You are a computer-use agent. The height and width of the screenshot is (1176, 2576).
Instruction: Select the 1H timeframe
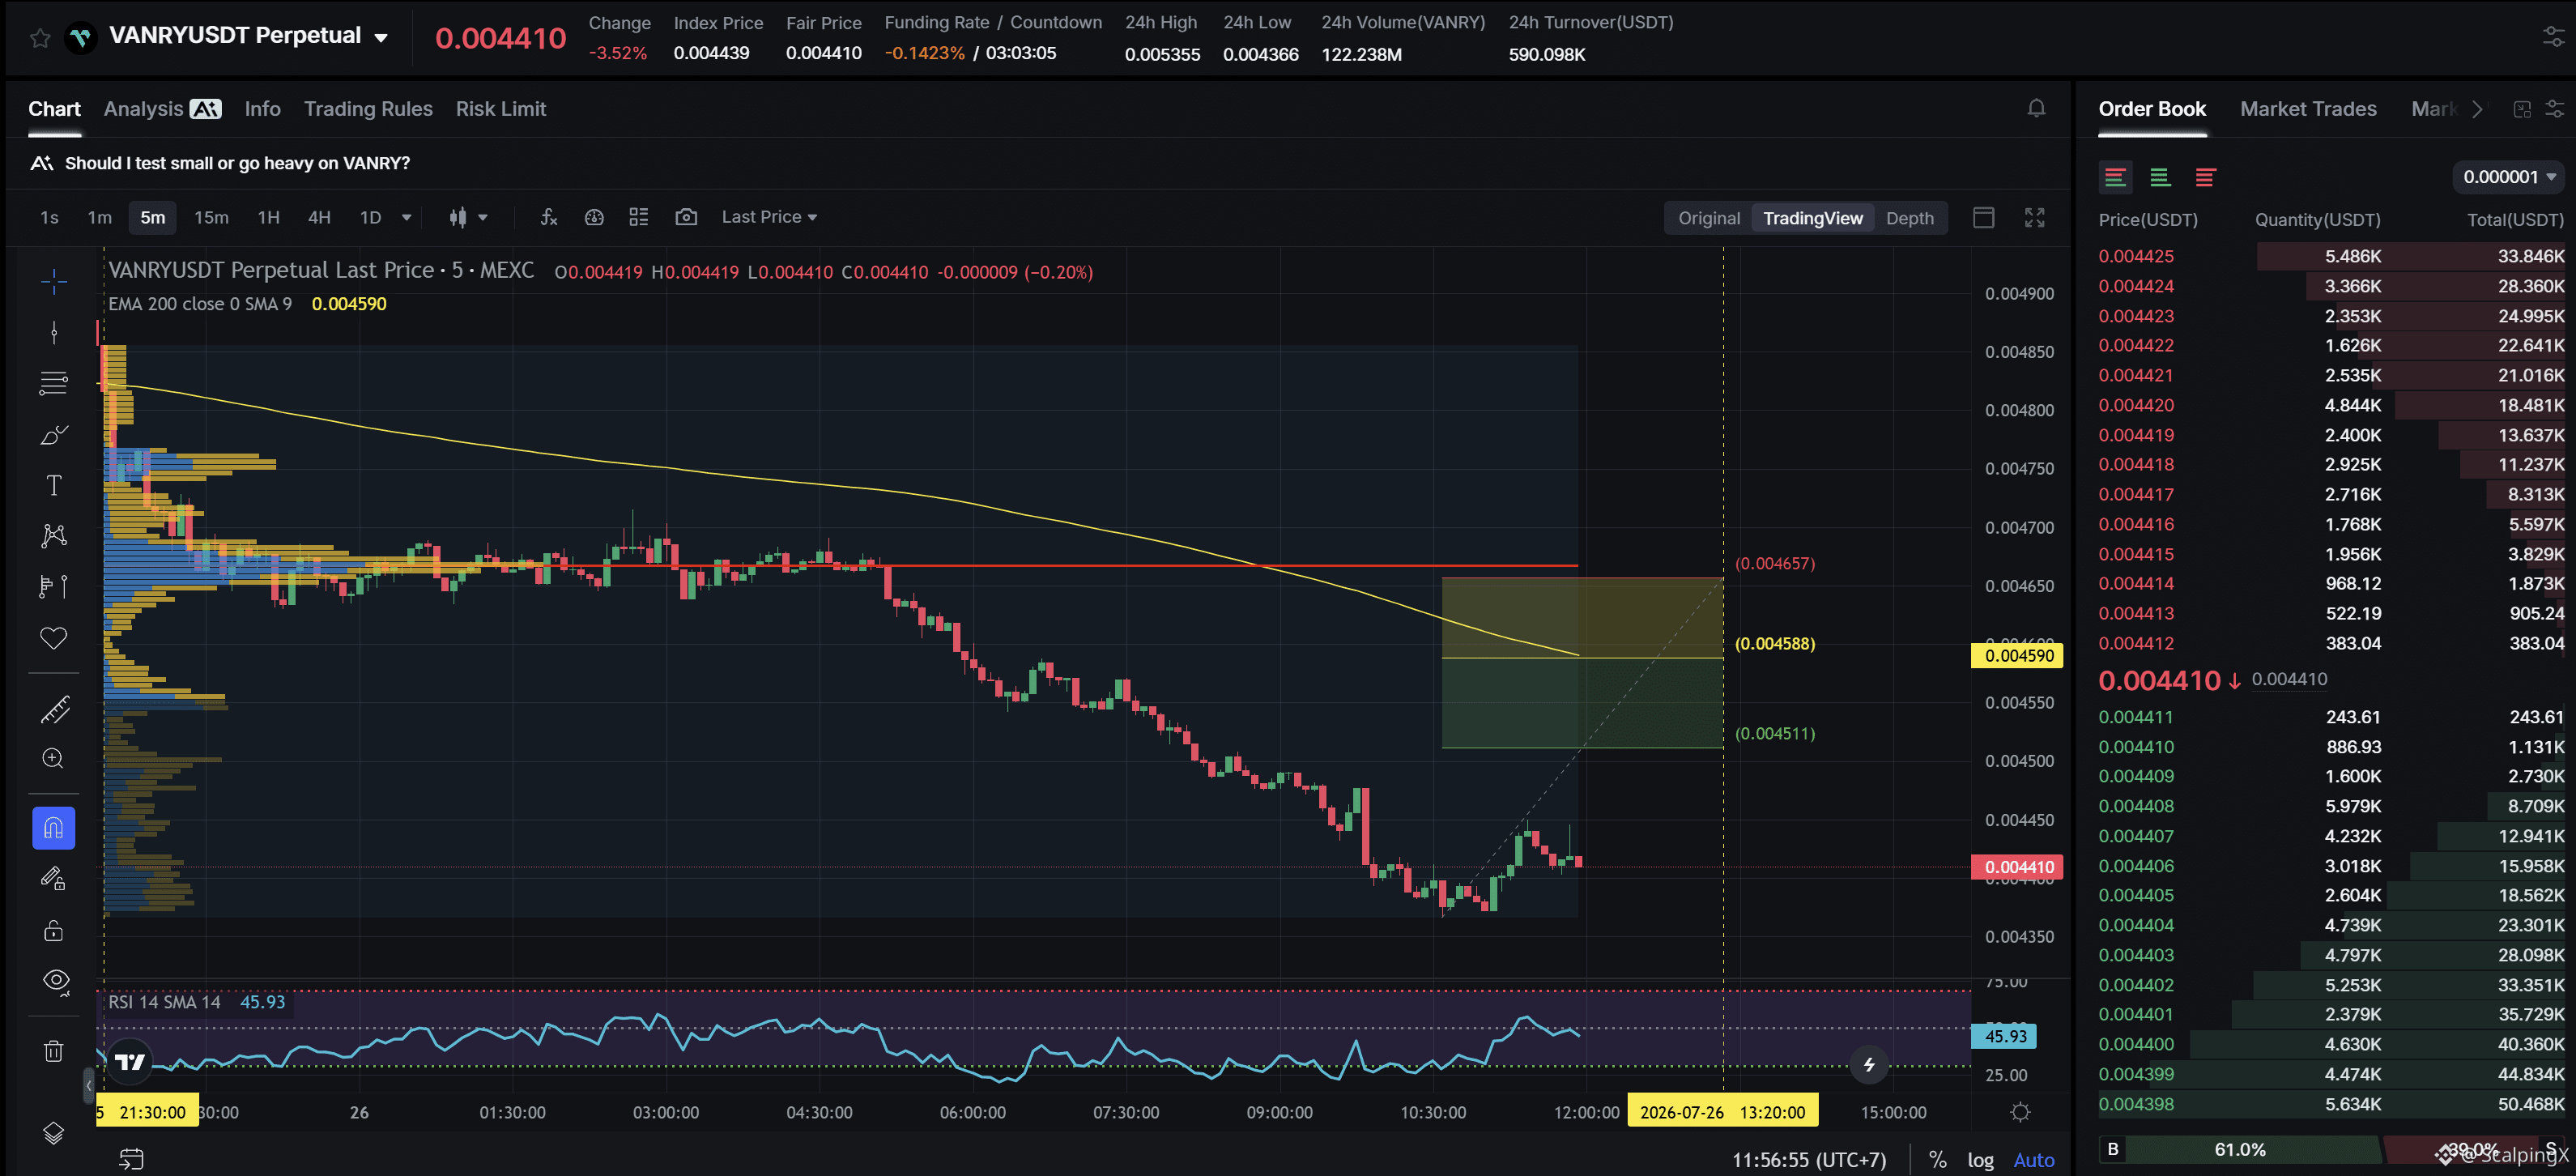268,217
